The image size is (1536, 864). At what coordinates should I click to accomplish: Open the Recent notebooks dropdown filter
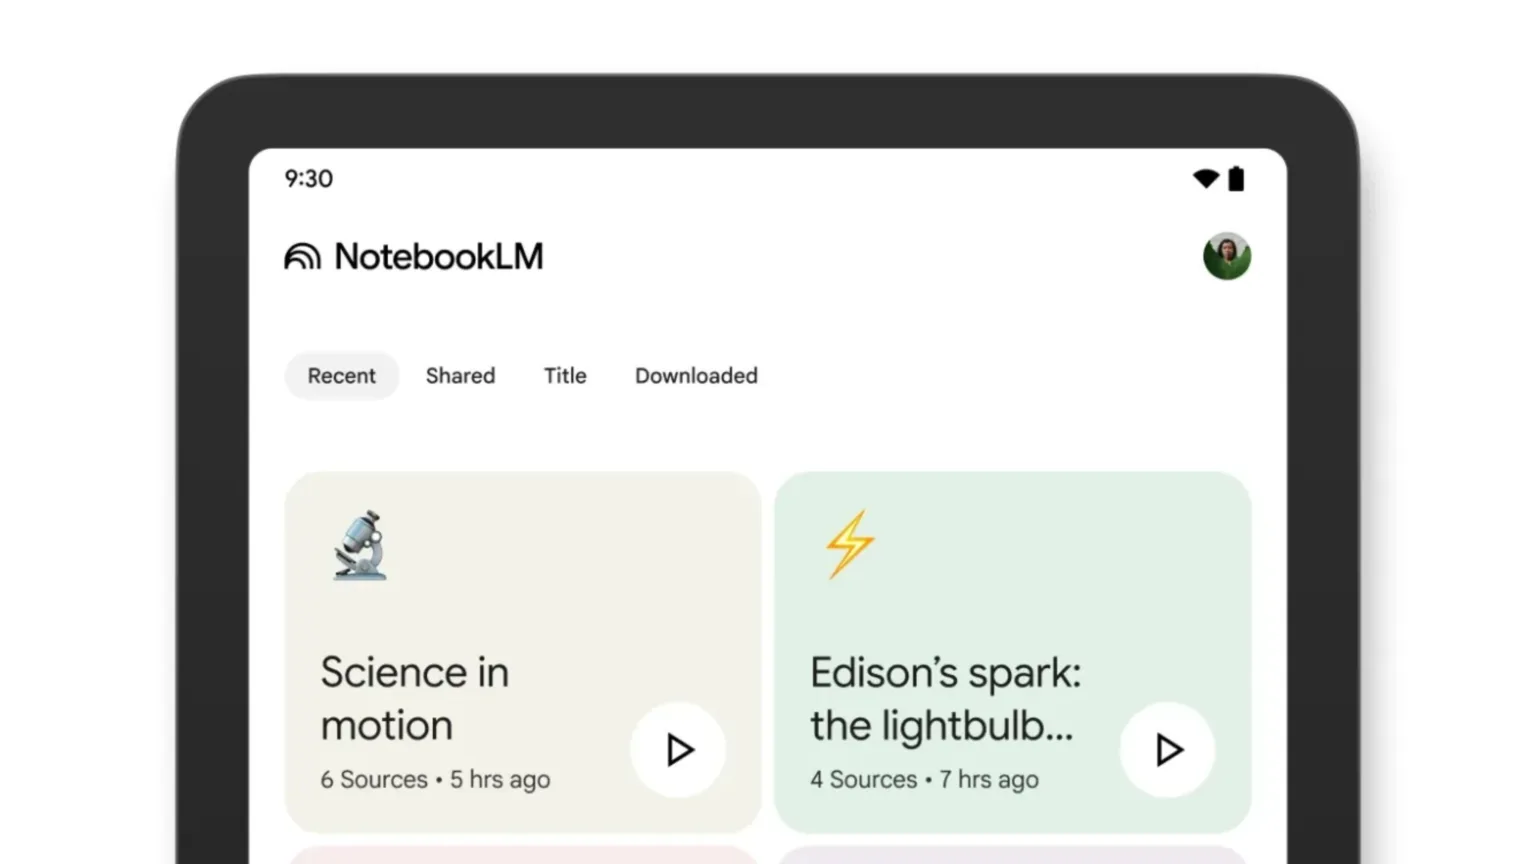pos(341,376)
